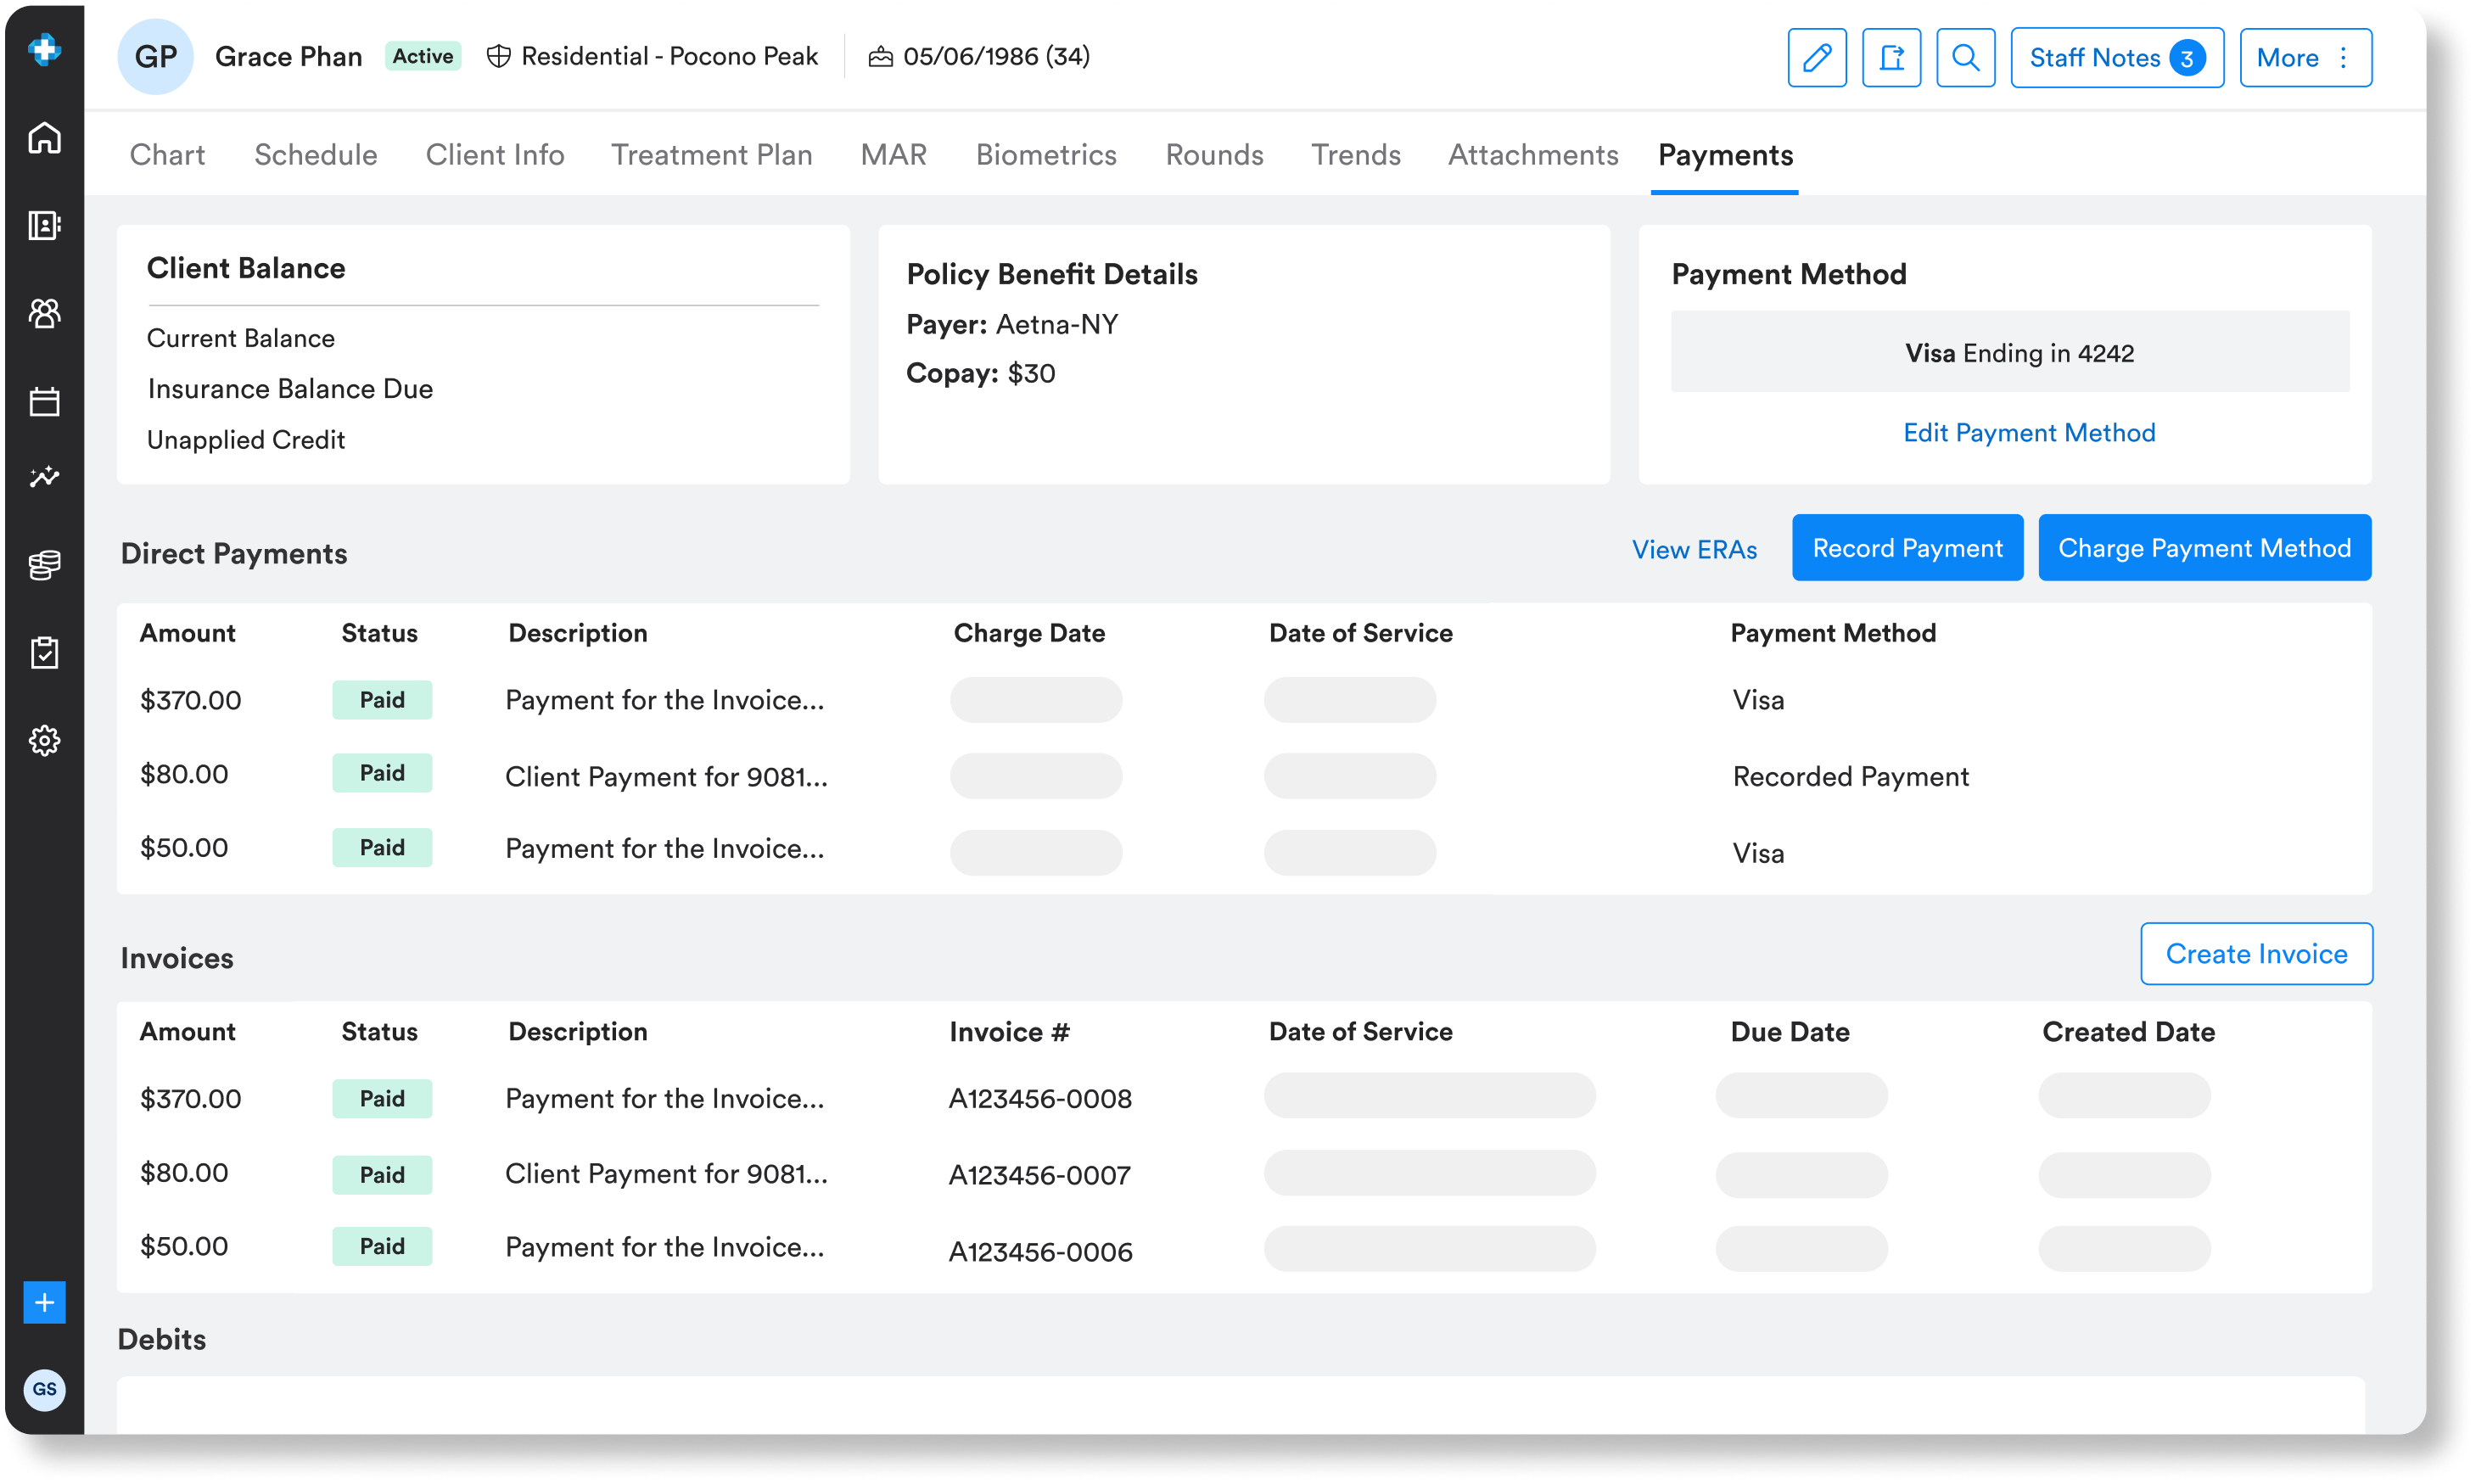Click the home icon in sidebar
Image resolution: width=2476 pixels, height=1484 pixels.
coord(44,138)
